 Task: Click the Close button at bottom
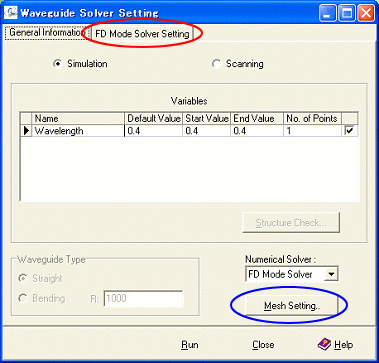[263, 344]
